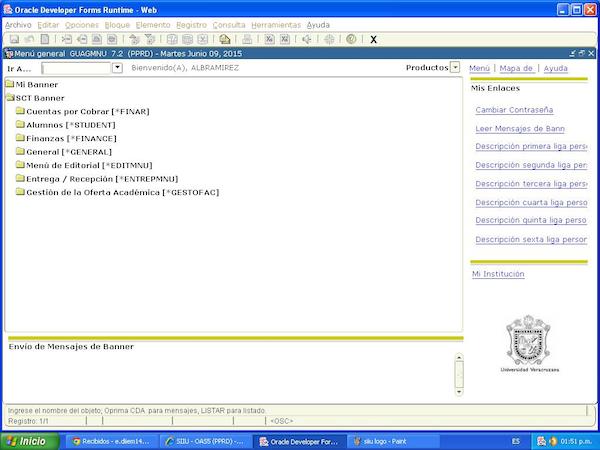Open the Alumnos [*STUDENT] folder icon
The width and height of the screenshot is (600, 450).
(x=20, y=125)
